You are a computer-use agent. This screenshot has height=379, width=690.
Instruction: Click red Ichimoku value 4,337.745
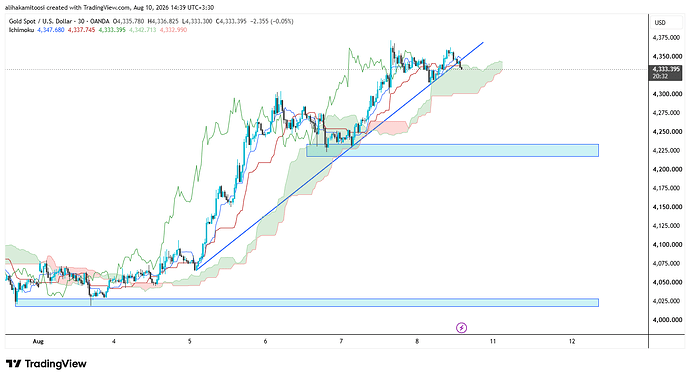point(81,30)
